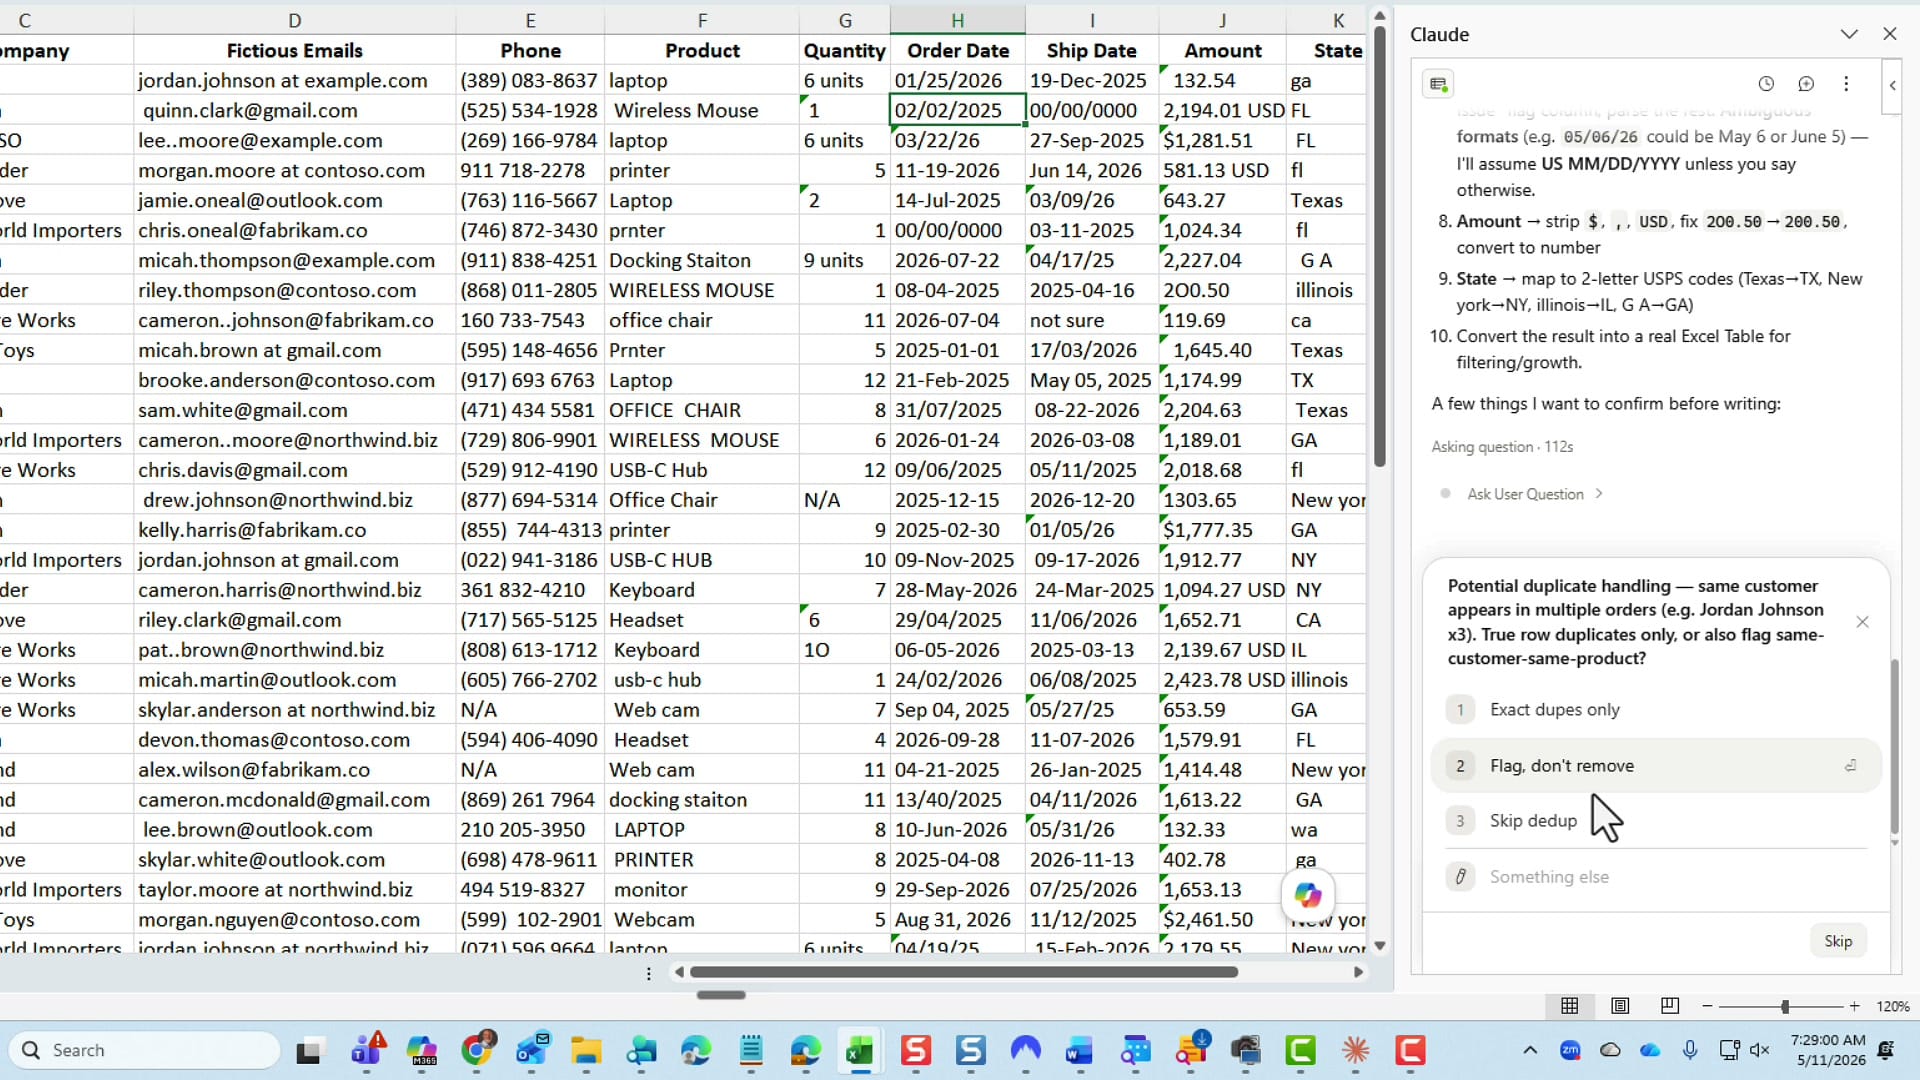Click the floating Copilot icon

pyautogui.click(x=1308, y=895)
